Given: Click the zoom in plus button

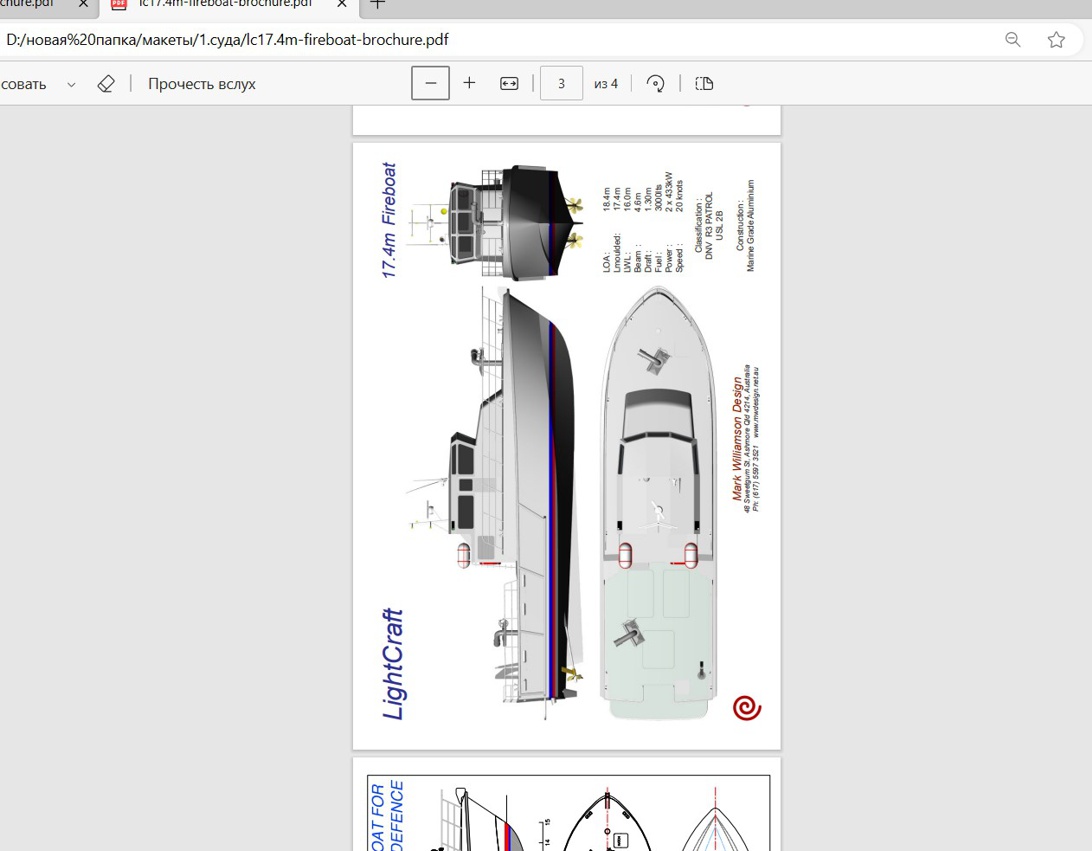Looking at the screenshot, I should [469, 84].
